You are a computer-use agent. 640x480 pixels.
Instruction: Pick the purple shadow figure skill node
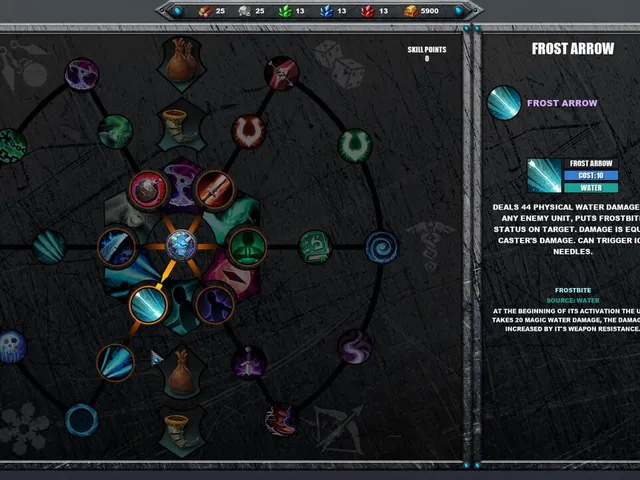214,304
